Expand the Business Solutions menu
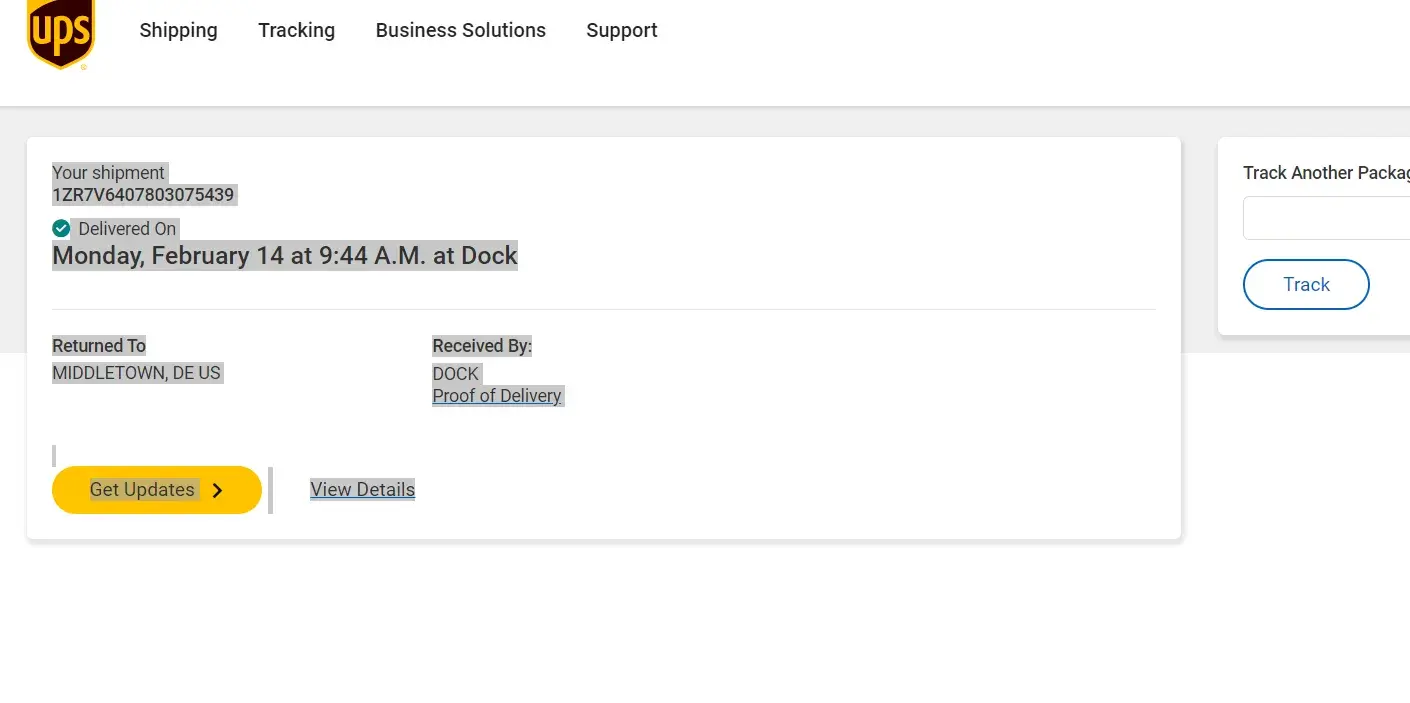This screenshot has height=703, width=1410. (460, 30)
